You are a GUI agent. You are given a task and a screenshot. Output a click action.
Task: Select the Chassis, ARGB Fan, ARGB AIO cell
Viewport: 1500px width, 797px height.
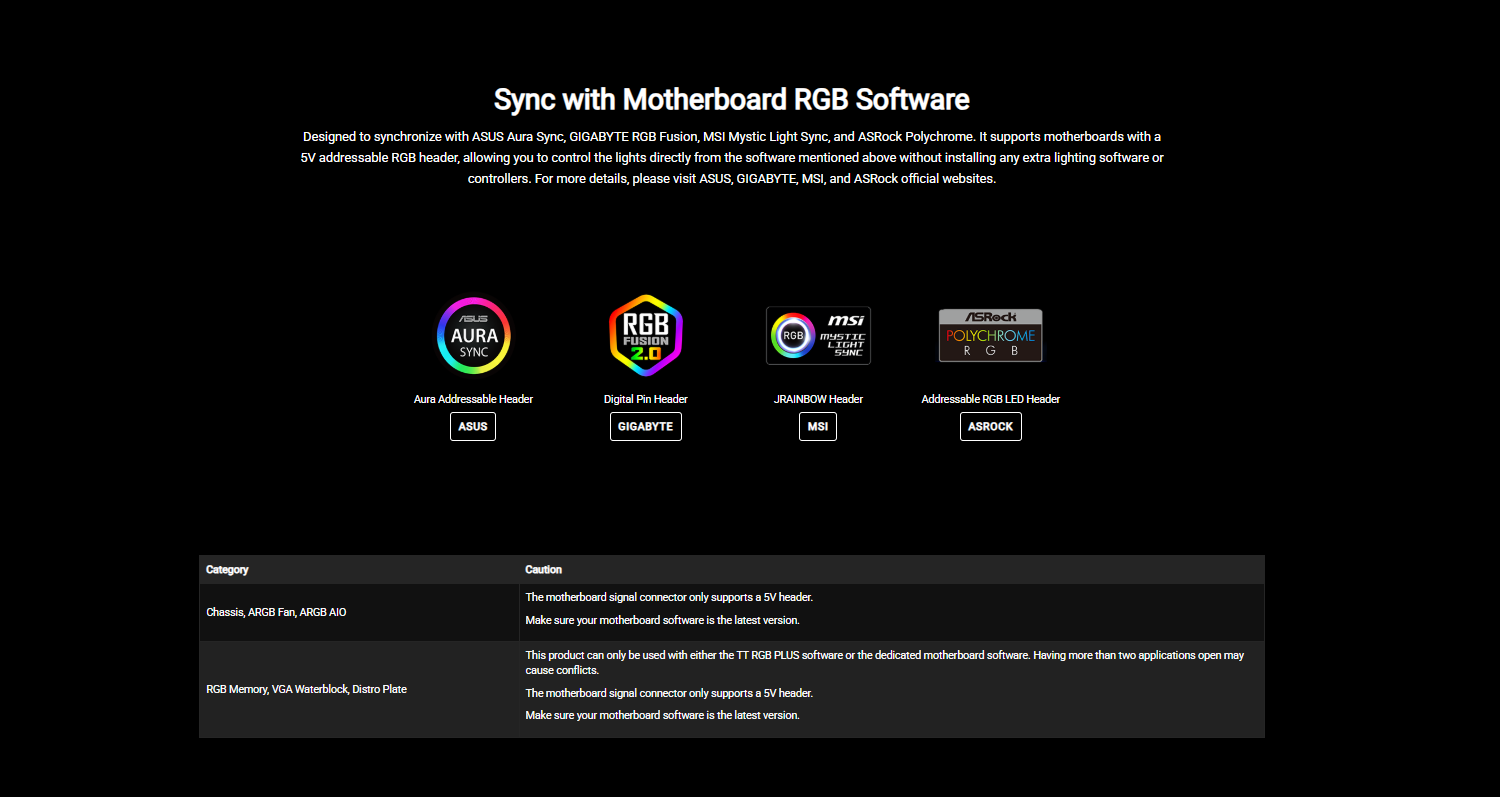tap(276, 612)
